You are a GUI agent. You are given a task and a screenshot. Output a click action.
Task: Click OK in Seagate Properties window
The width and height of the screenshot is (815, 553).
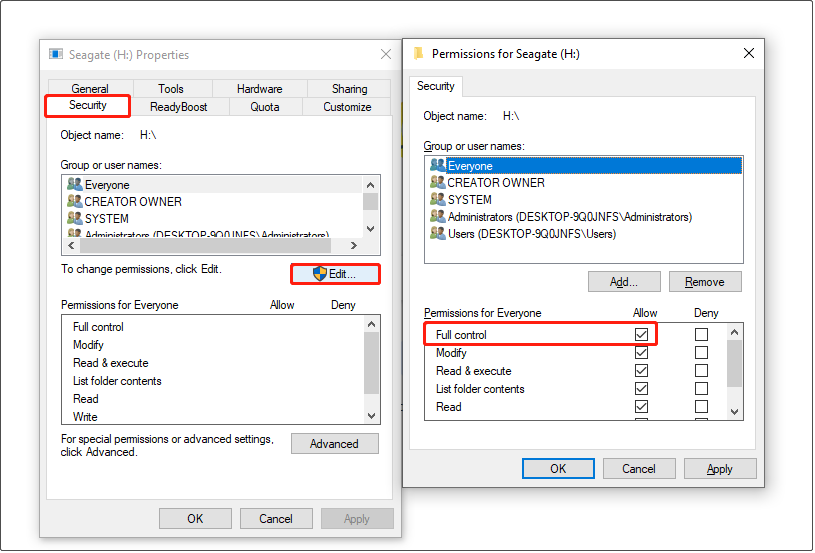tap(195, 519)
